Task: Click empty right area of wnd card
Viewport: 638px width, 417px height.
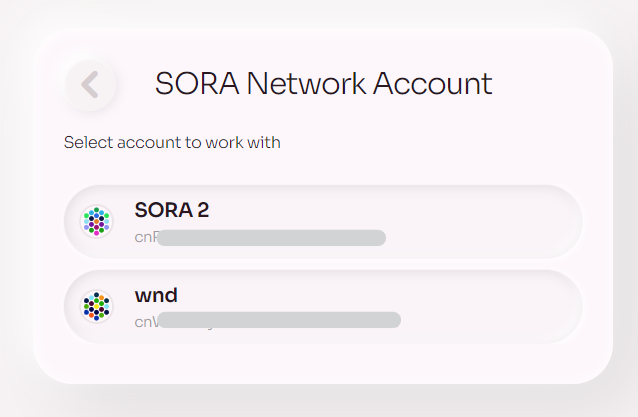Action: point(488,307)
